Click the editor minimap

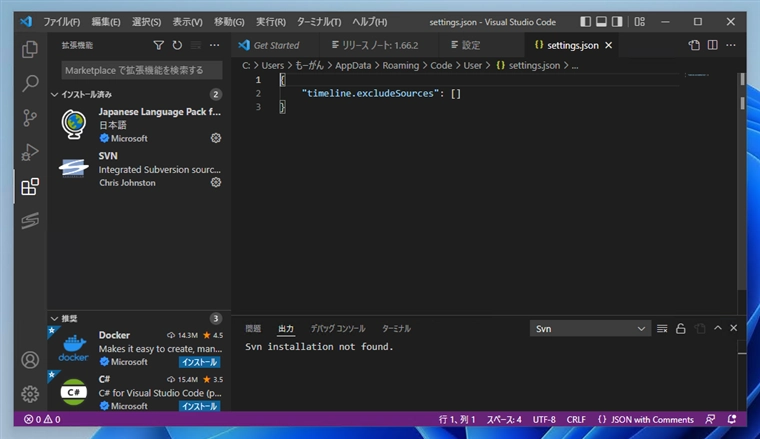pyautogui.click(x=698, y=75)
